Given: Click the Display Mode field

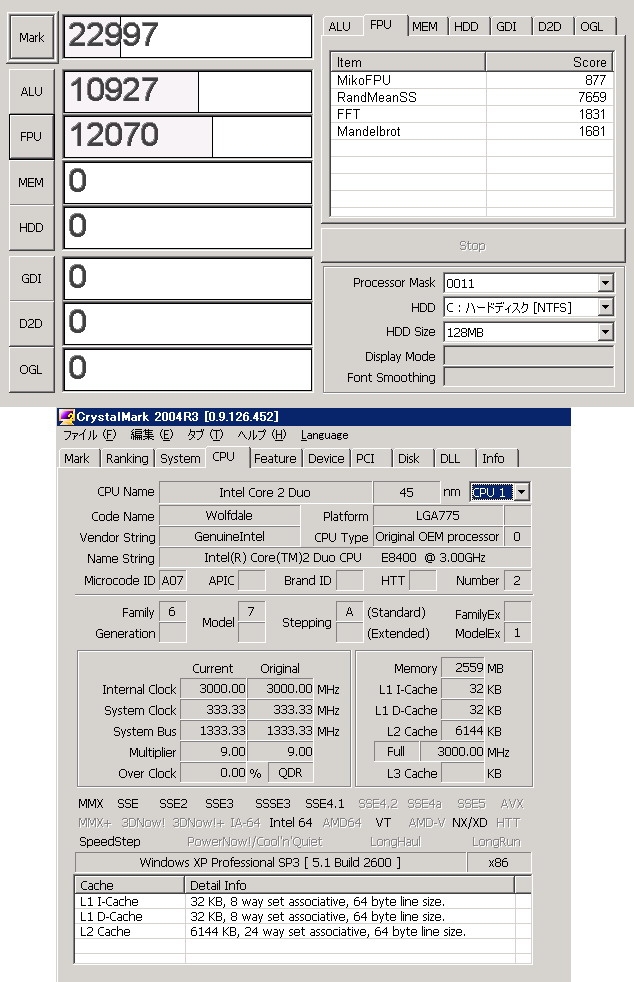Looking at the screenshot, I should point(529,356).
